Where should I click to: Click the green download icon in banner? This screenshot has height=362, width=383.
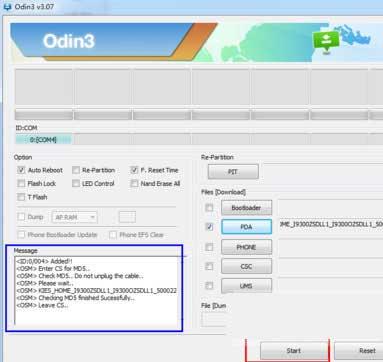pyautogui.click(x=326, y=41)
